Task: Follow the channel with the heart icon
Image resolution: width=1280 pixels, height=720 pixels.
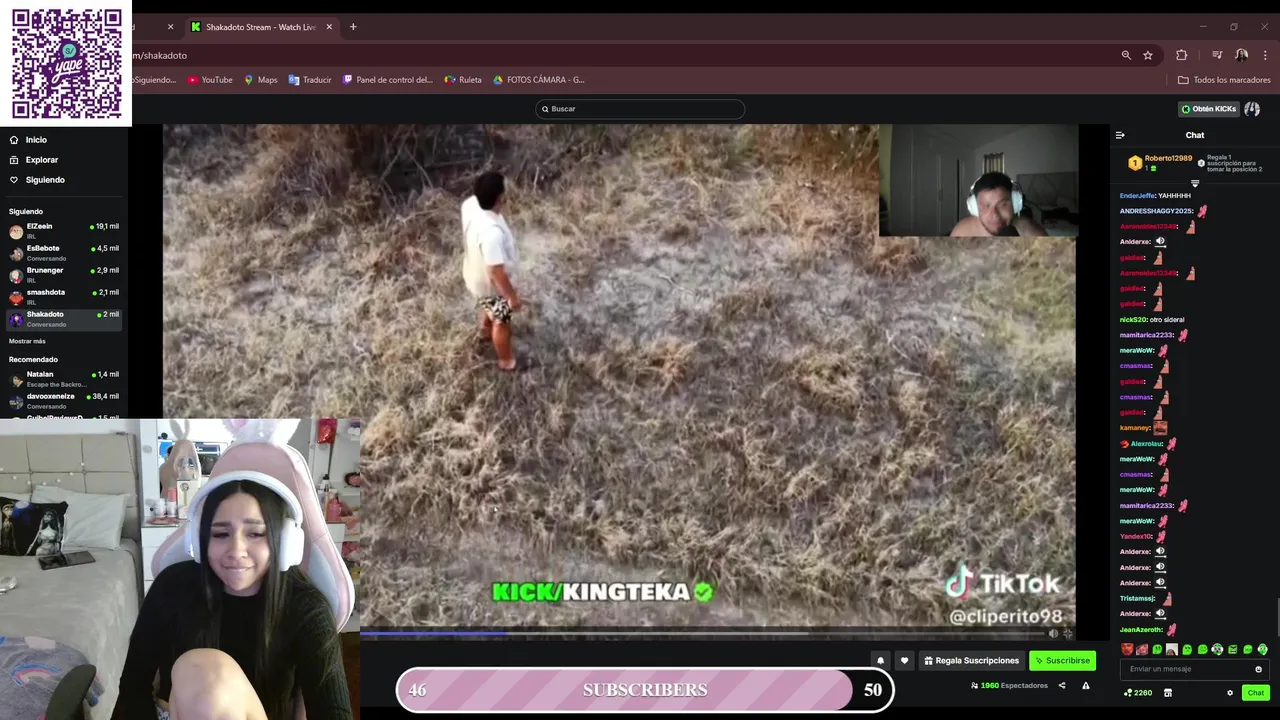Action: pyautogui.click(x=904, y=660)
